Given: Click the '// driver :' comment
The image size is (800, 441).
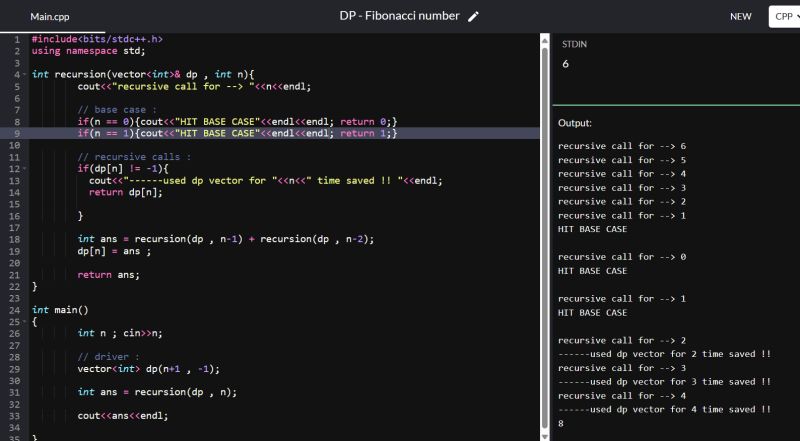Looking at the screenshot, I should 108,357.
